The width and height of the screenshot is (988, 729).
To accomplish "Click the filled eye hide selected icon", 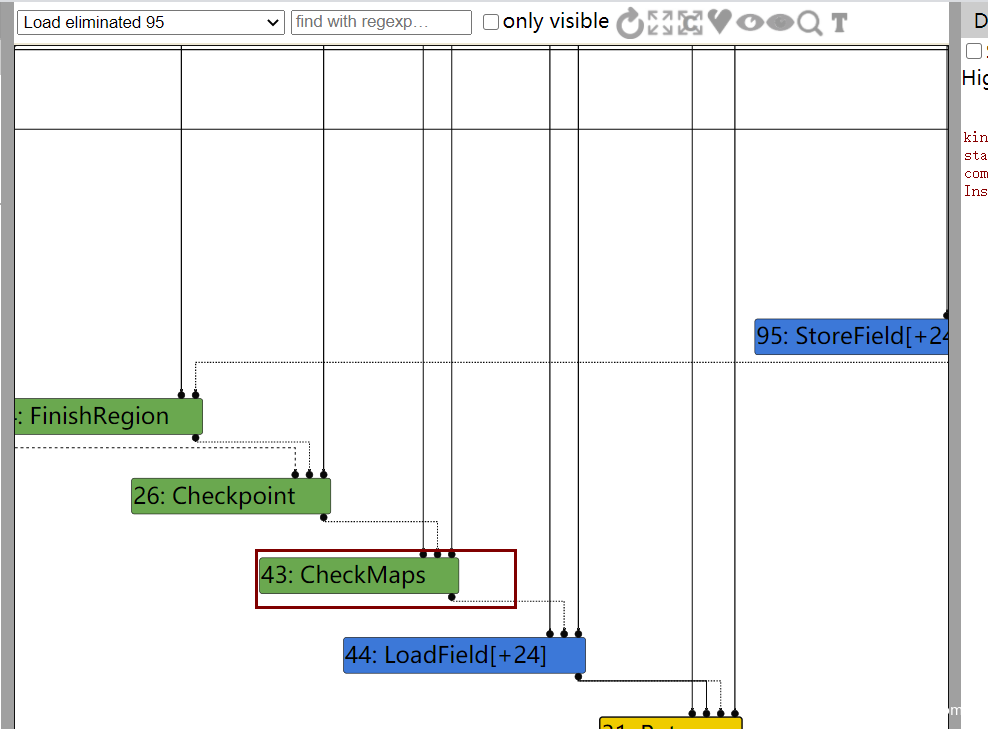I will point(781,23).
